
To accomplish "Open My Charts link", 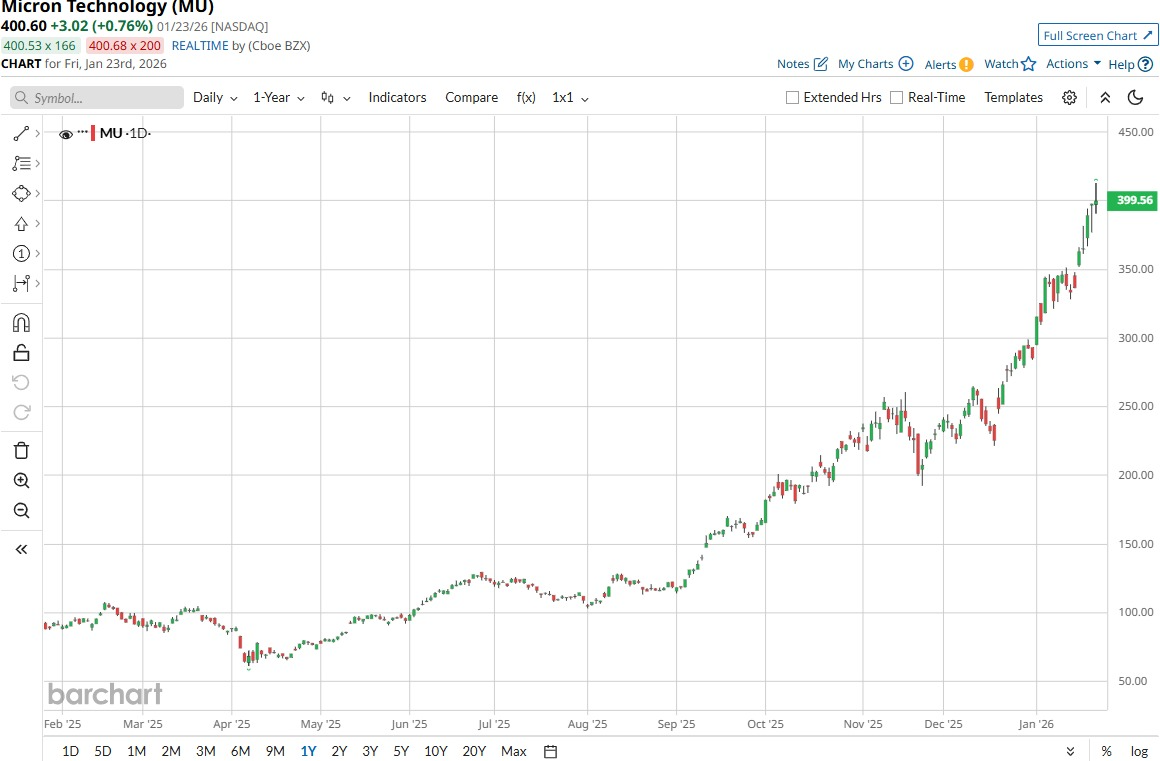I will pos(875,64).
